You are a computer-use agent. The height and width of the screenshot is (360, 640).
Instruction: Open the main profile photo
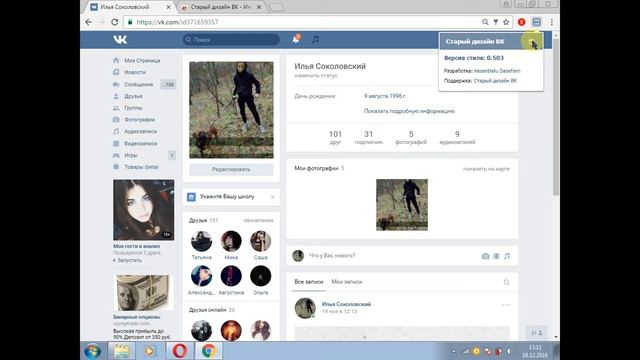pyautogui.click(x=231, y=110)
